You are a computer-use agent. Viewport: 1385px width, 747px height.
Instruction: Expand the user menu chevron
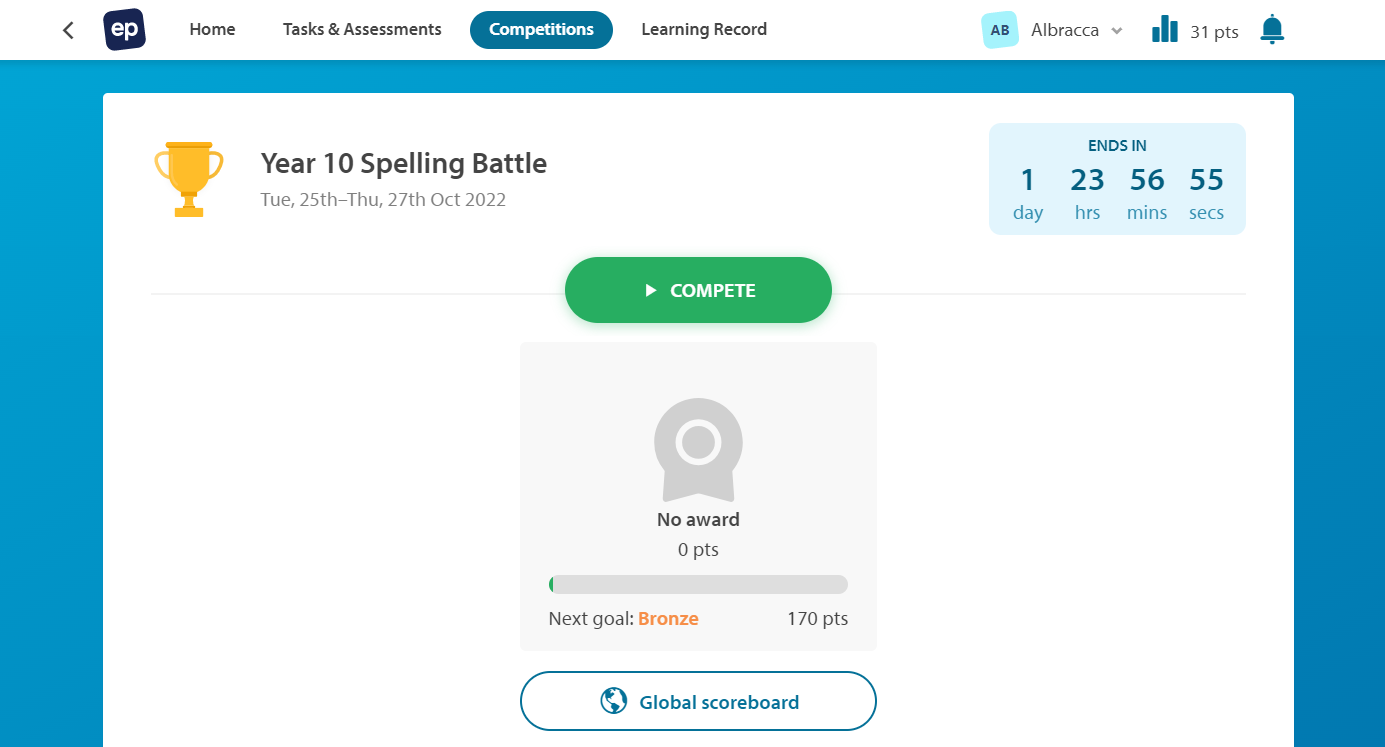tap(1117, 30)
